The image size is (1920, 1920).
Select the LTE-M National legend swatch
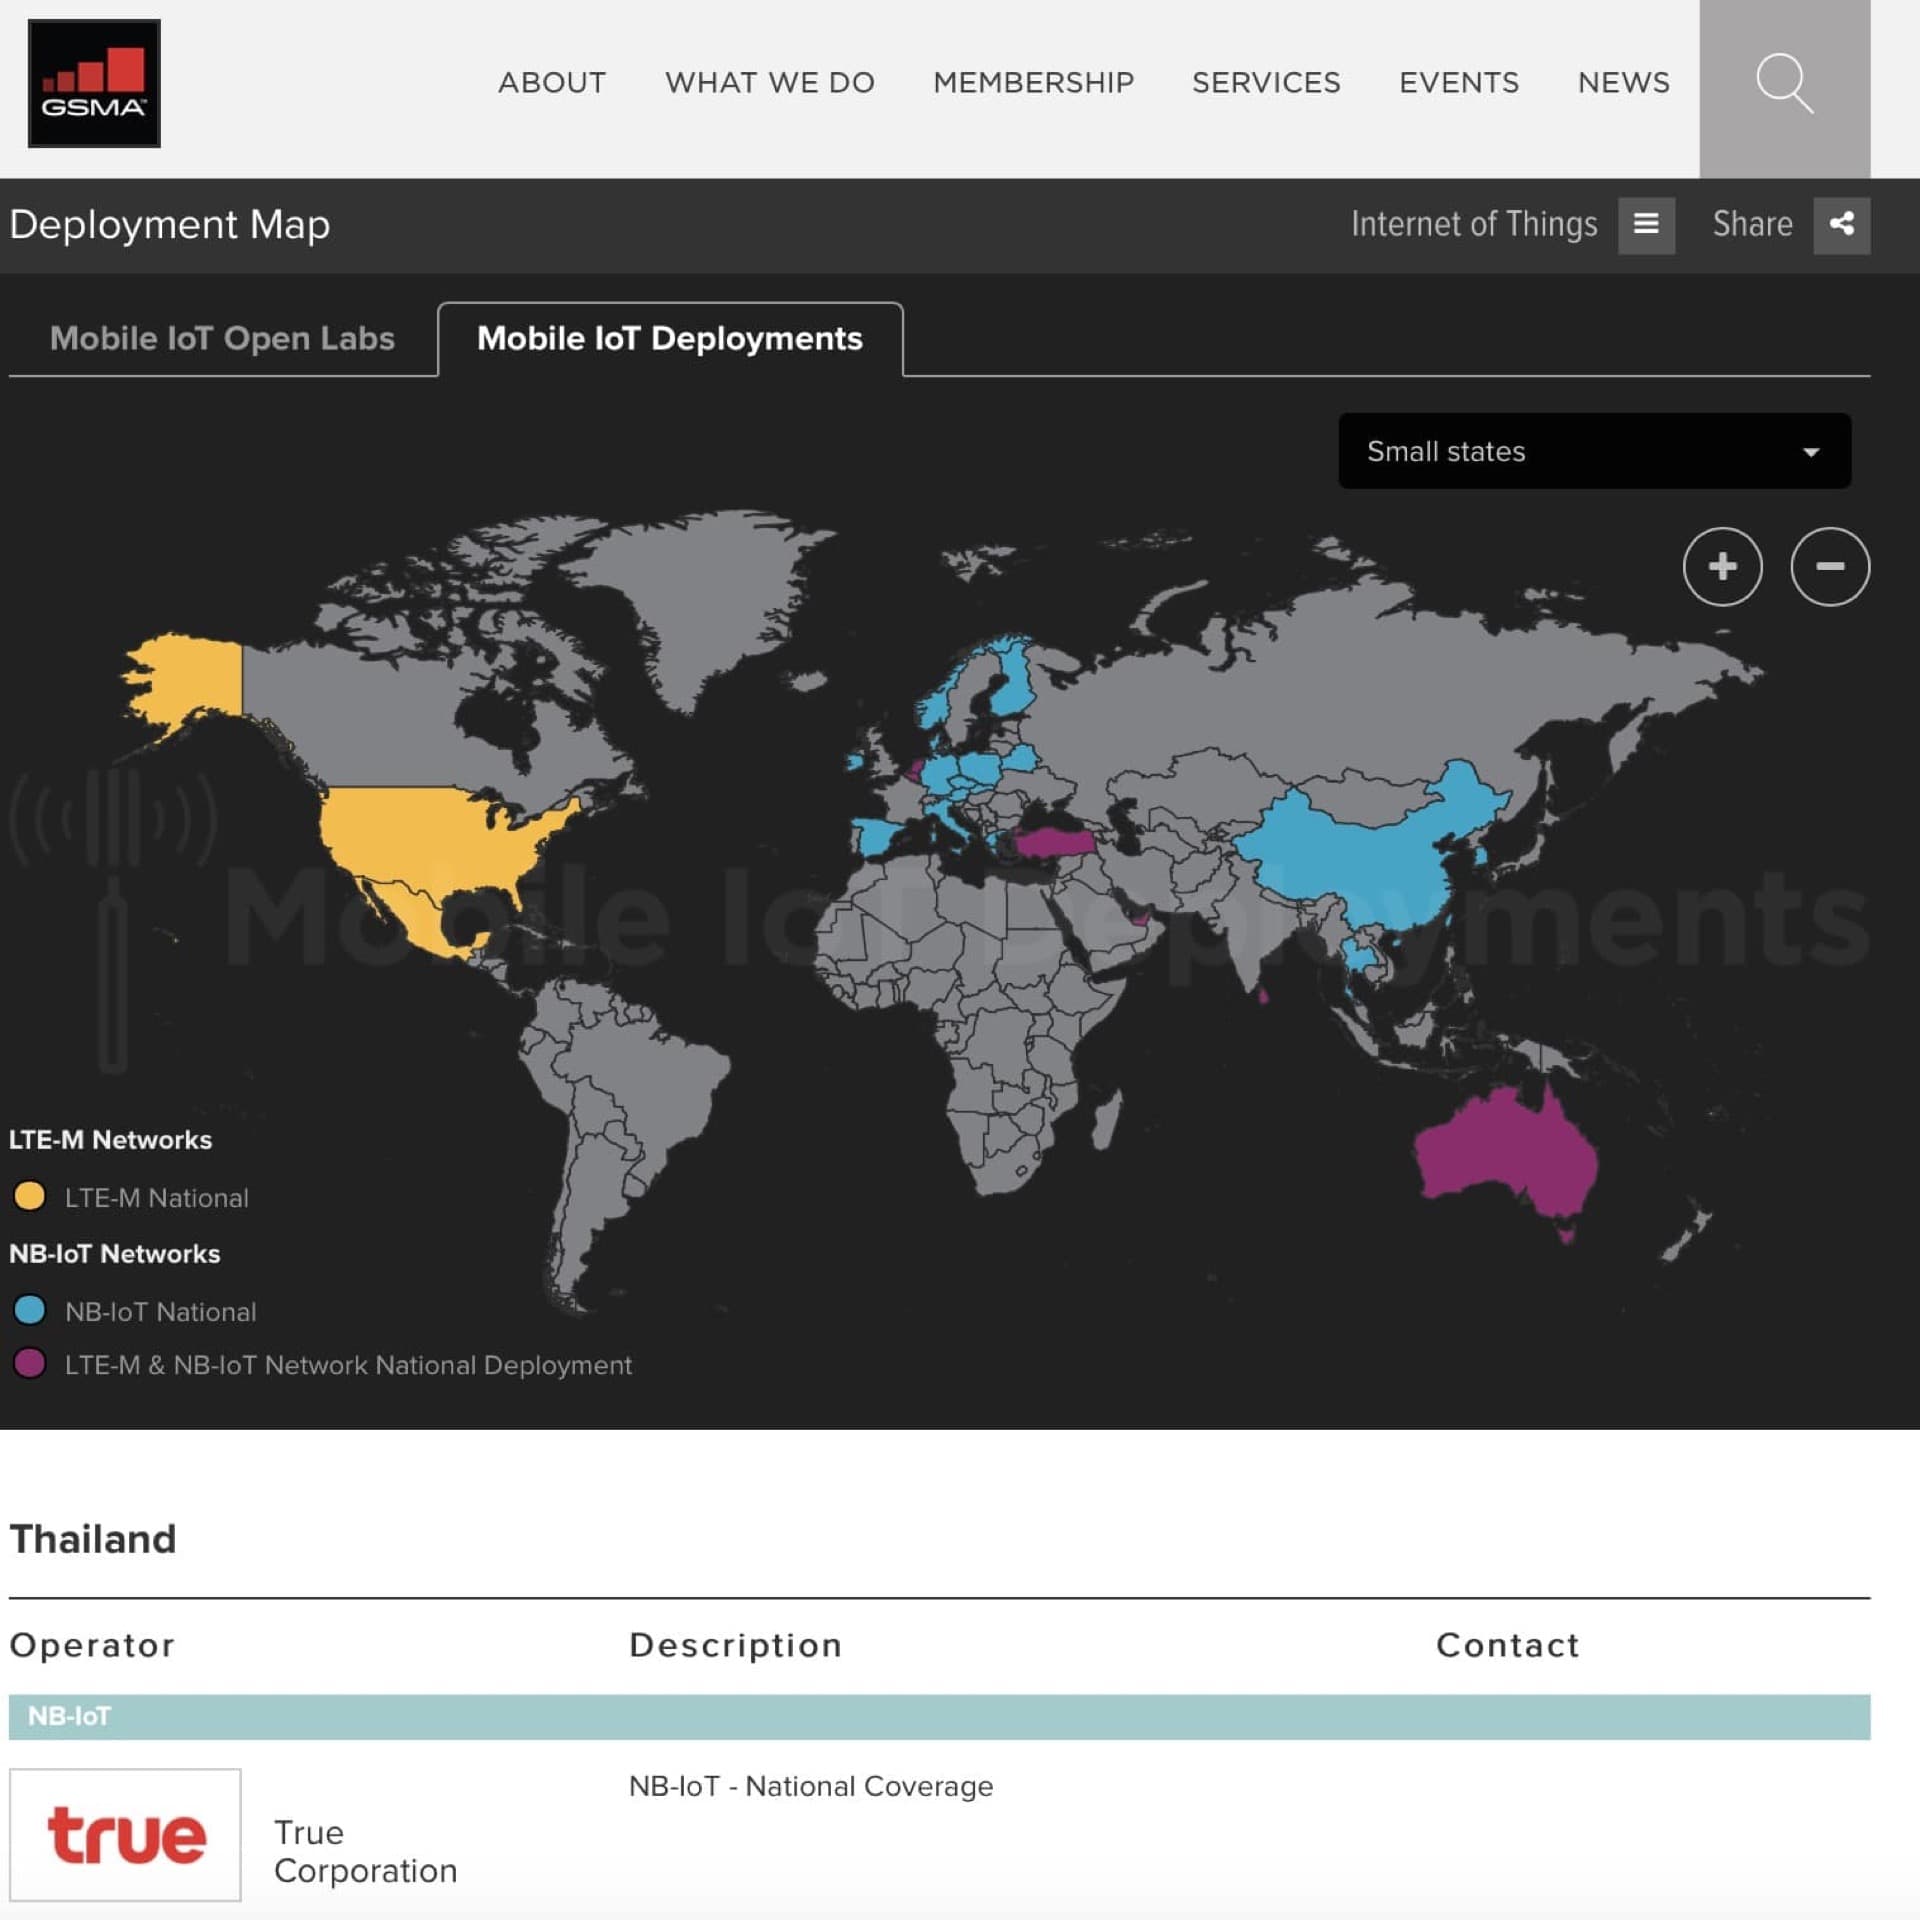pos(31,1197)
